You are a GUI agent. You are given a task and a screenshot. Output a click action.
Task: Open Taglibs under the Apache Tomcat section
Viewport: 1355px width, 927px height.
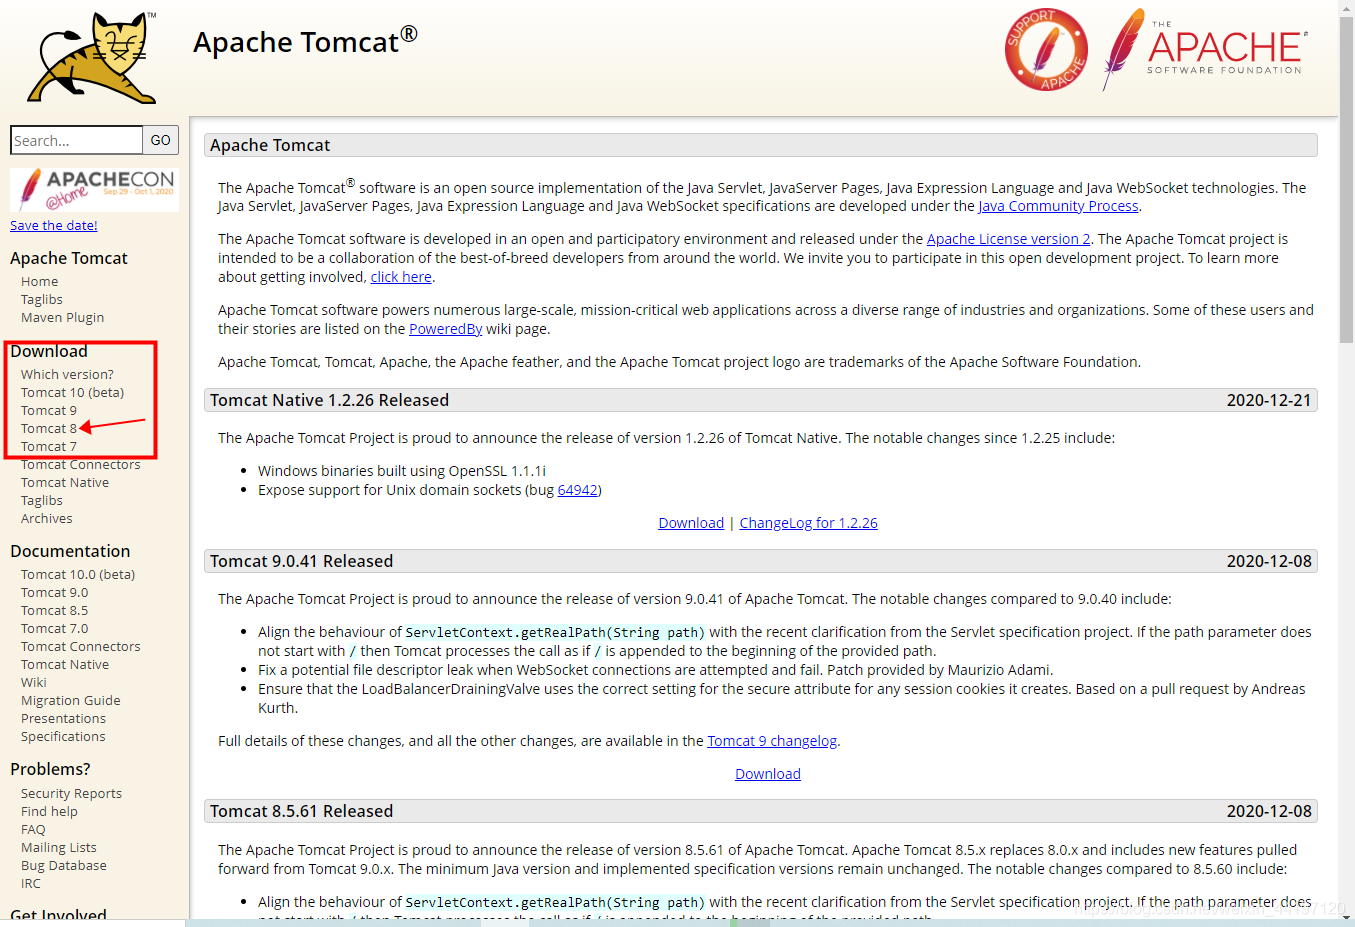(x=42, y=300)
